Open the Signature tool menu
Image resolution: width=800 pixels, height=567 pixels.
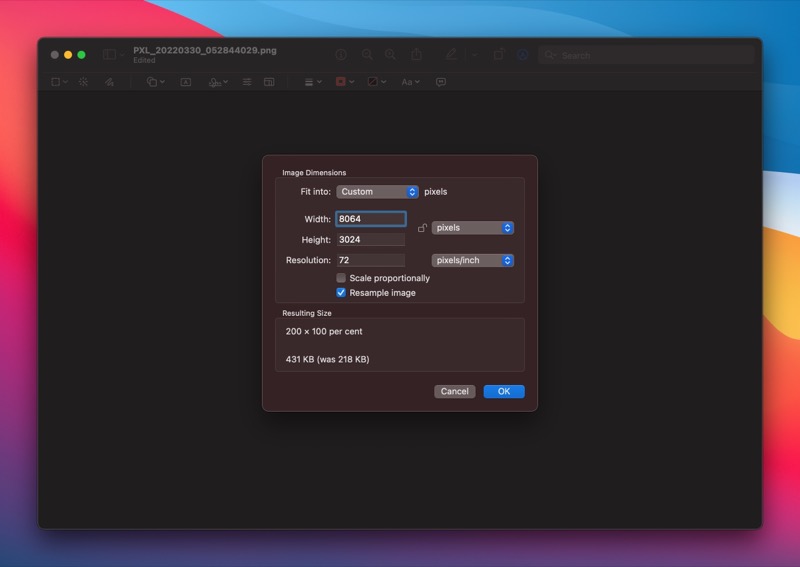pos(218,82)
